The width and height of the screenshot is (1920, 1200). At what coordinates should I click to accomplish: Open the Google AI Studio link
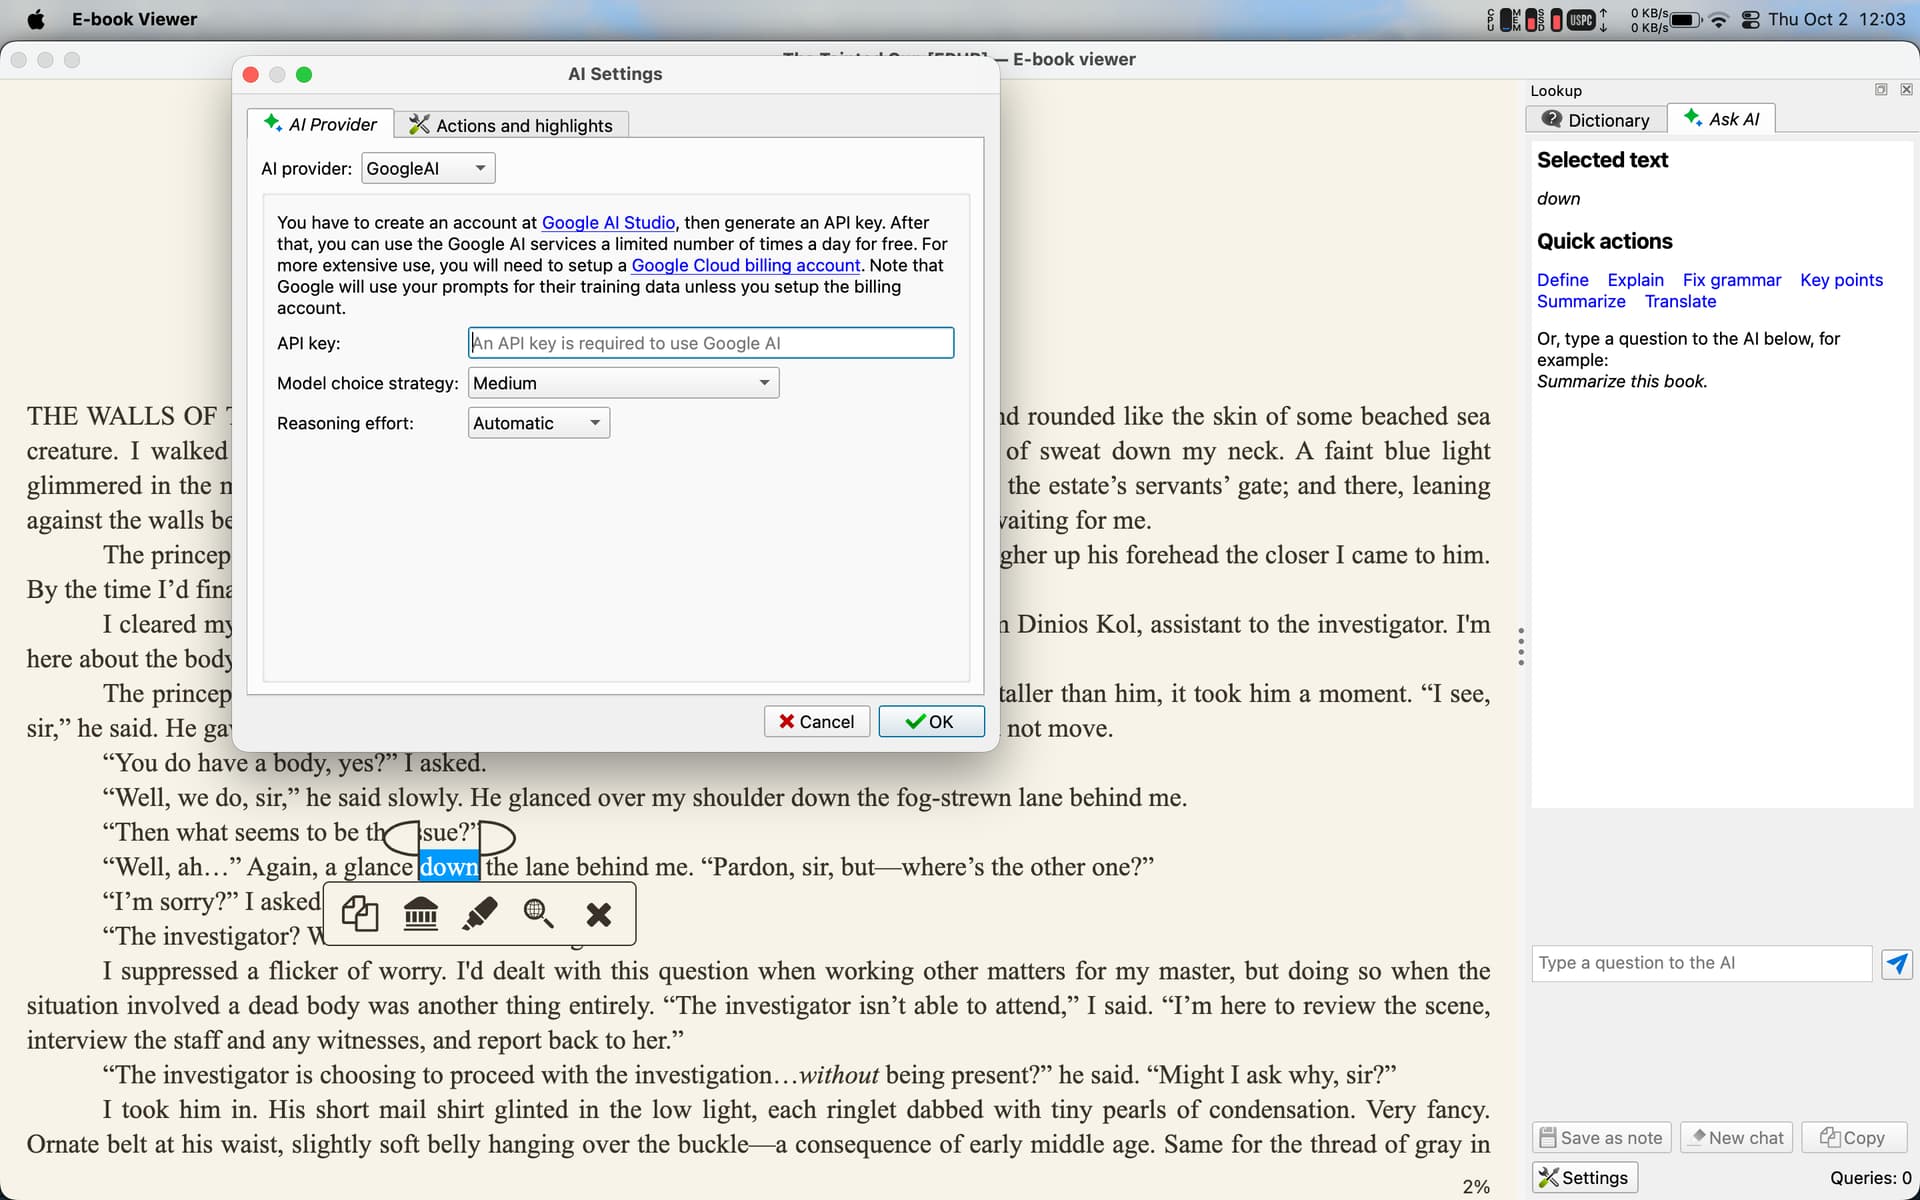coord(608,222)
